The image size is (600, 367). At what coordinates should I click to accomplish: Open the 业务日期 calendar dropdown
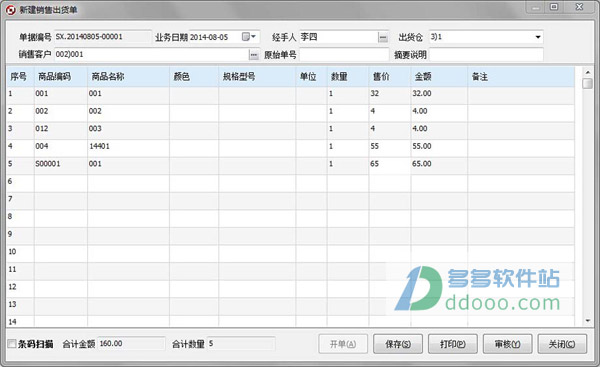(249, 37)
